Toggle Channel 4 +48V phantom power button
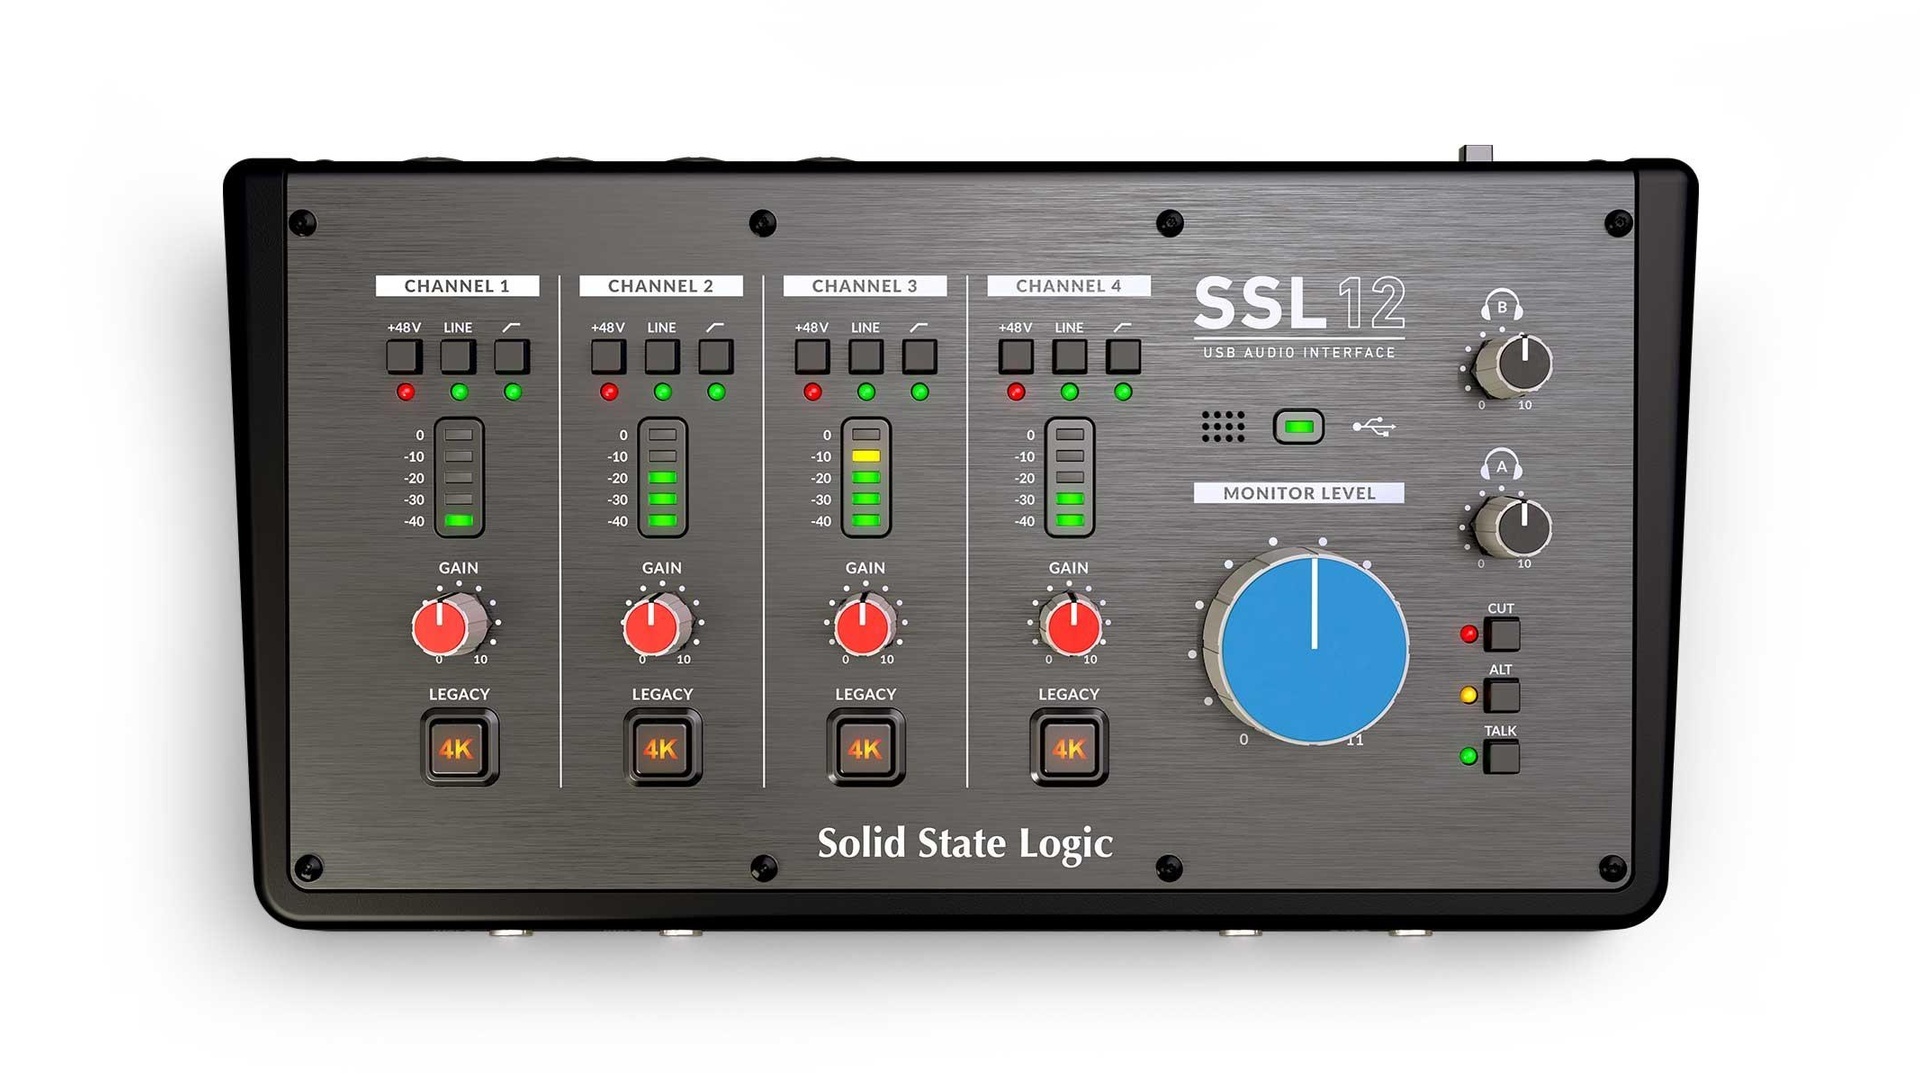Viewport: 1920px width, 1080px height. click(x=1016, y=357)
